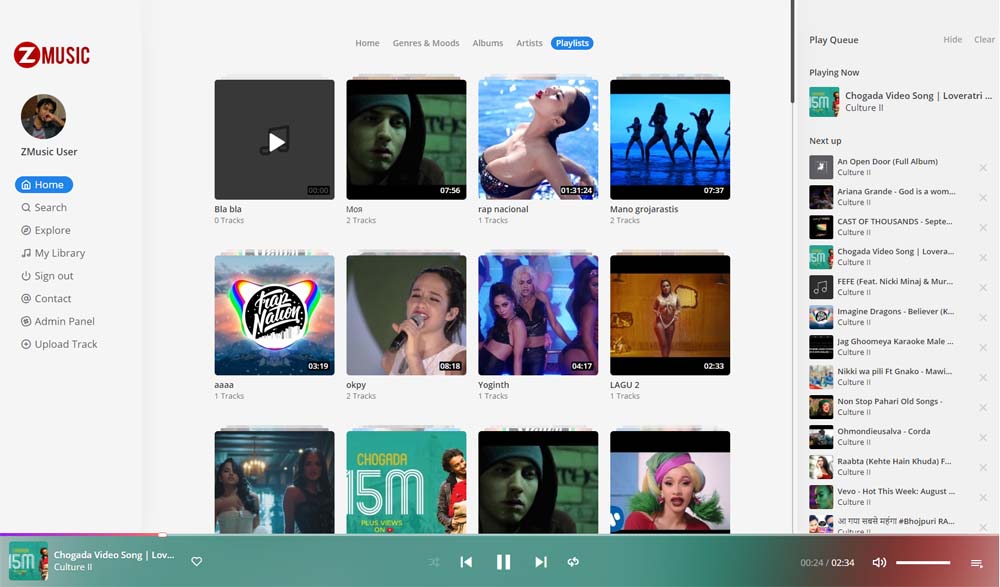Viewport: 1000px width, 587px height.
Task: Select Ariana Grande - God is a woman
Action: (896, 191)
